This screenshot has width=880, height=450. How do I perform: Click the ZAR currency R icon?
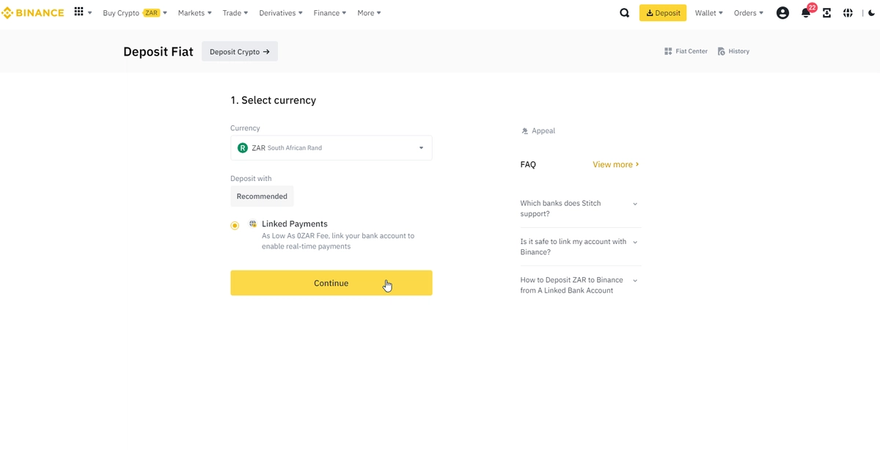(242, 148)
